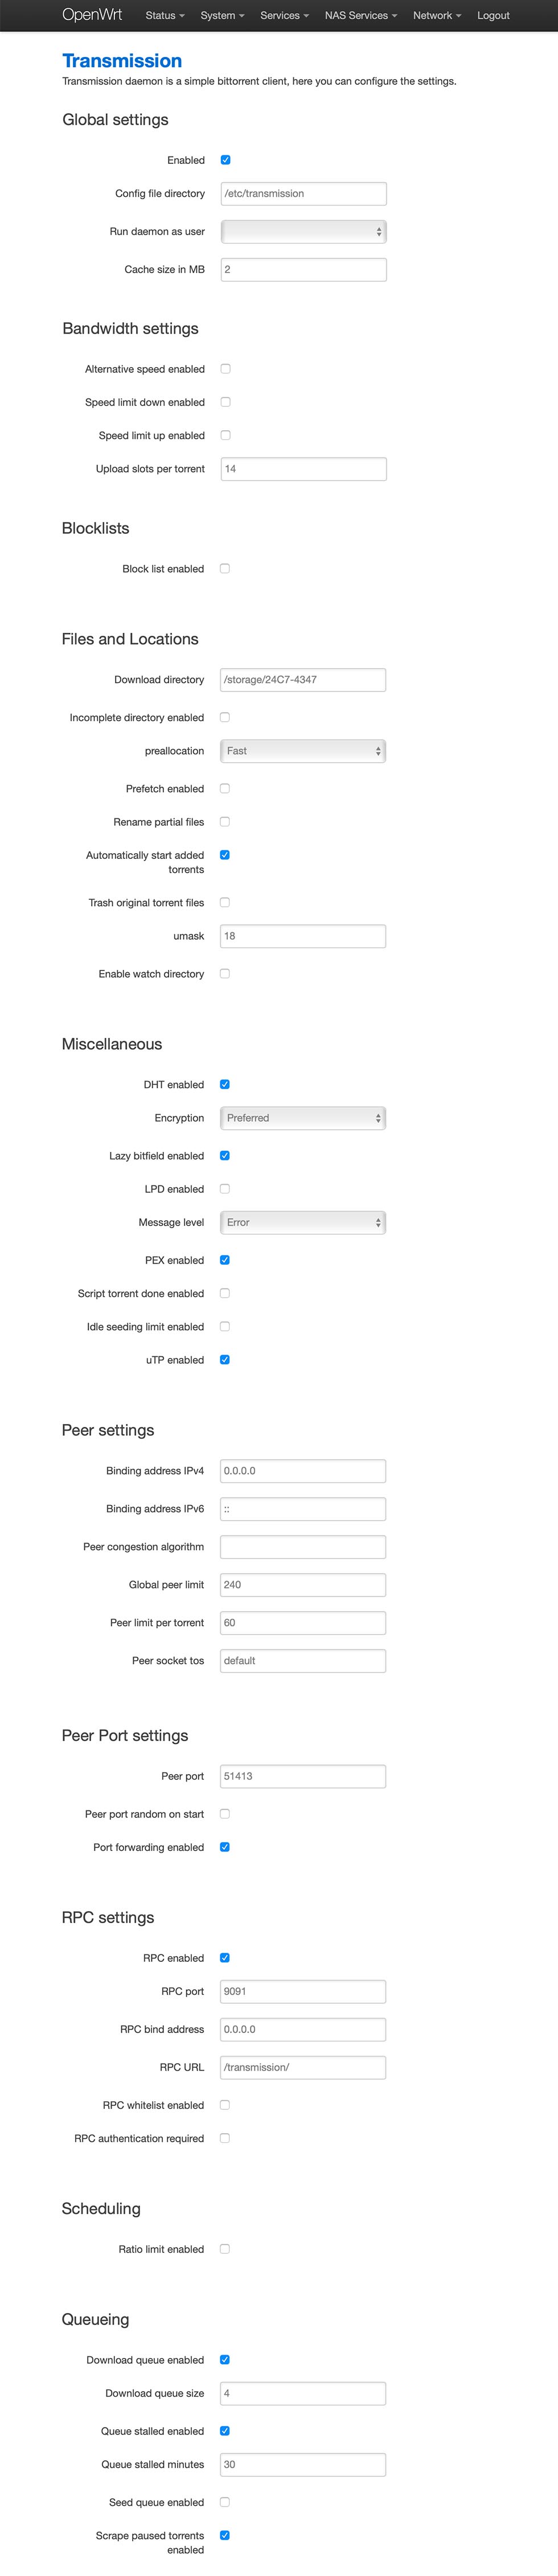Go to the OpenWrt home link
The image size is (558, 2576).
[92, 15]
